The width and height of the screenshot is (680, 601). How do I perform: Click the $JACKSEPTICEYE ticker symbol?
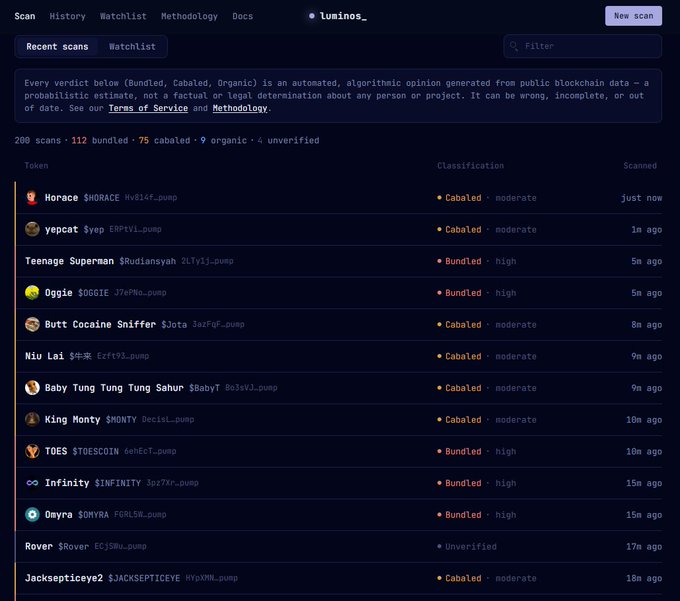pyautogui.click(x=144, y=578)
